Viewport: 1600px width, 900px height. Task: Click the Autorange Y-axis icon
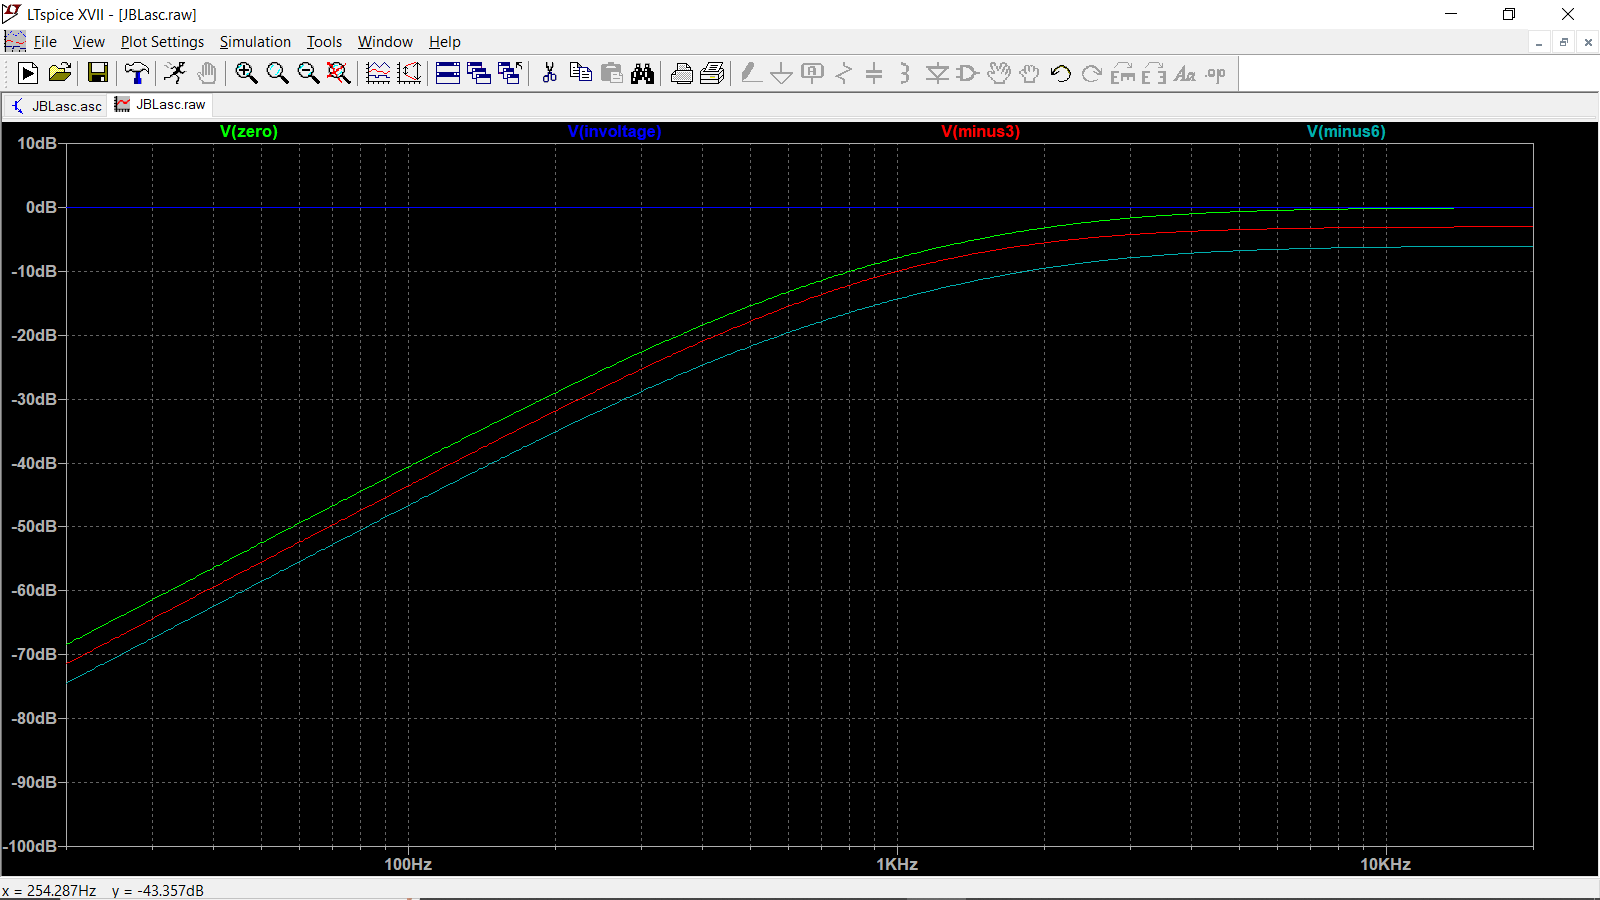(x=409, y=73)
